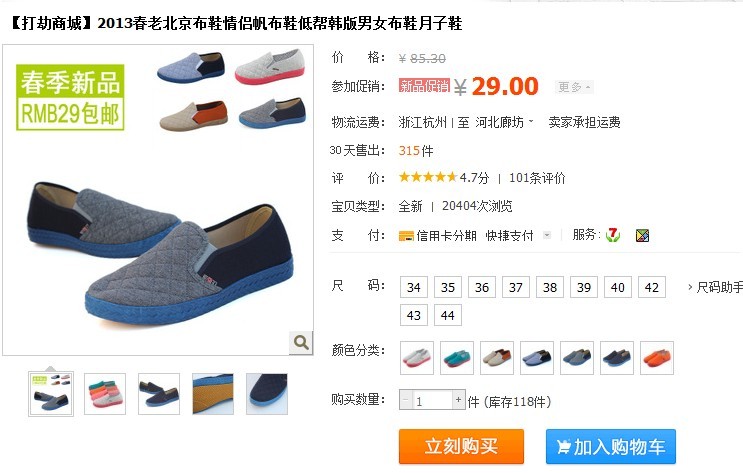
Task: Expand the payment methods dropdown arrow
Action: [547, 235]
